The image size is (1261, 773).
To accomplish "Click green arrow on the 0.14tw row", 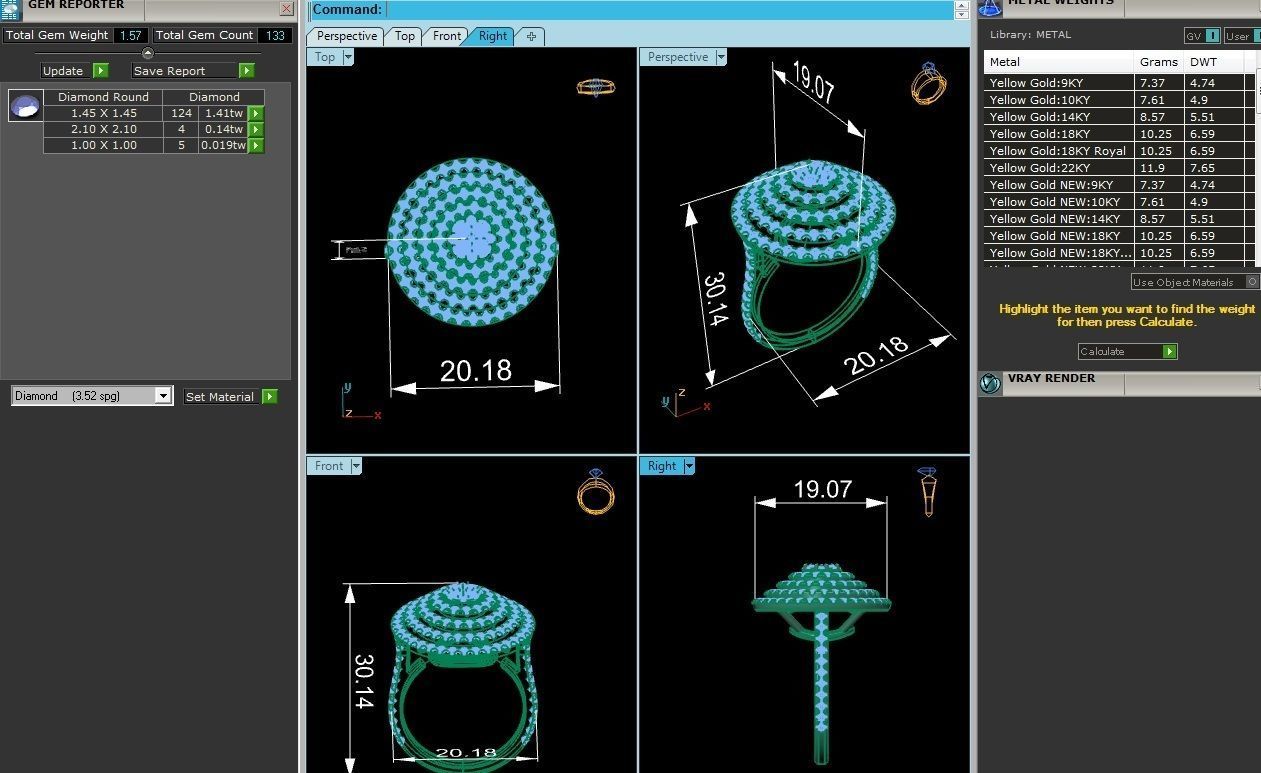I will (x=256, y=129).
